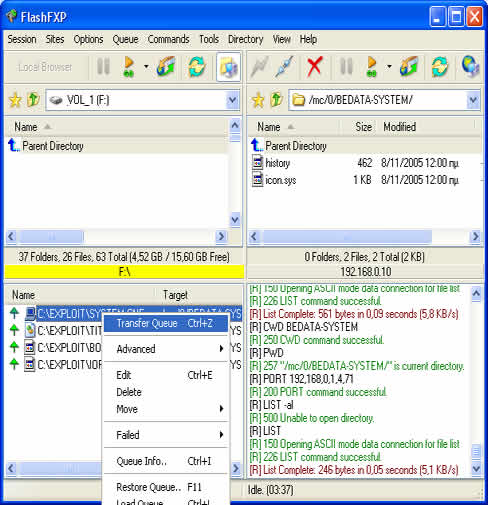The width and height of the screenshot is (488, 505).
Task: Go up a folder in local pane
Action: pos(33,100)
